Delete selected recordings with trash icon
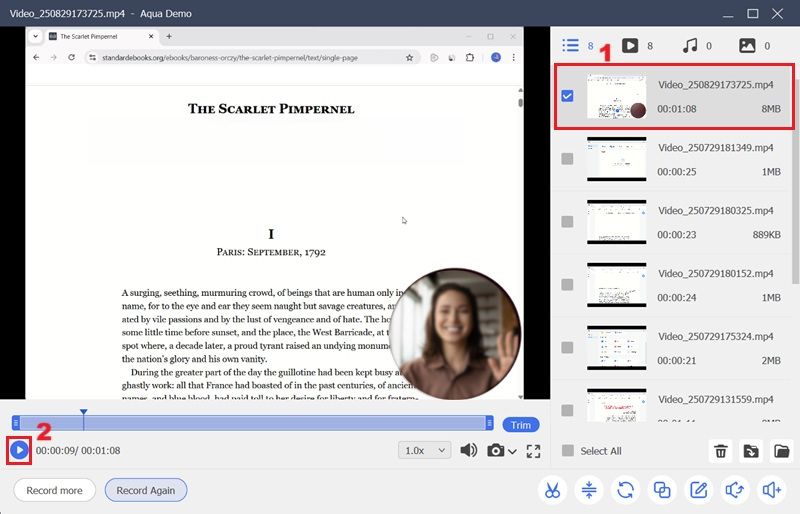This screenshot has height=514, width=800. pyautogui.click(x=720, y=451)
